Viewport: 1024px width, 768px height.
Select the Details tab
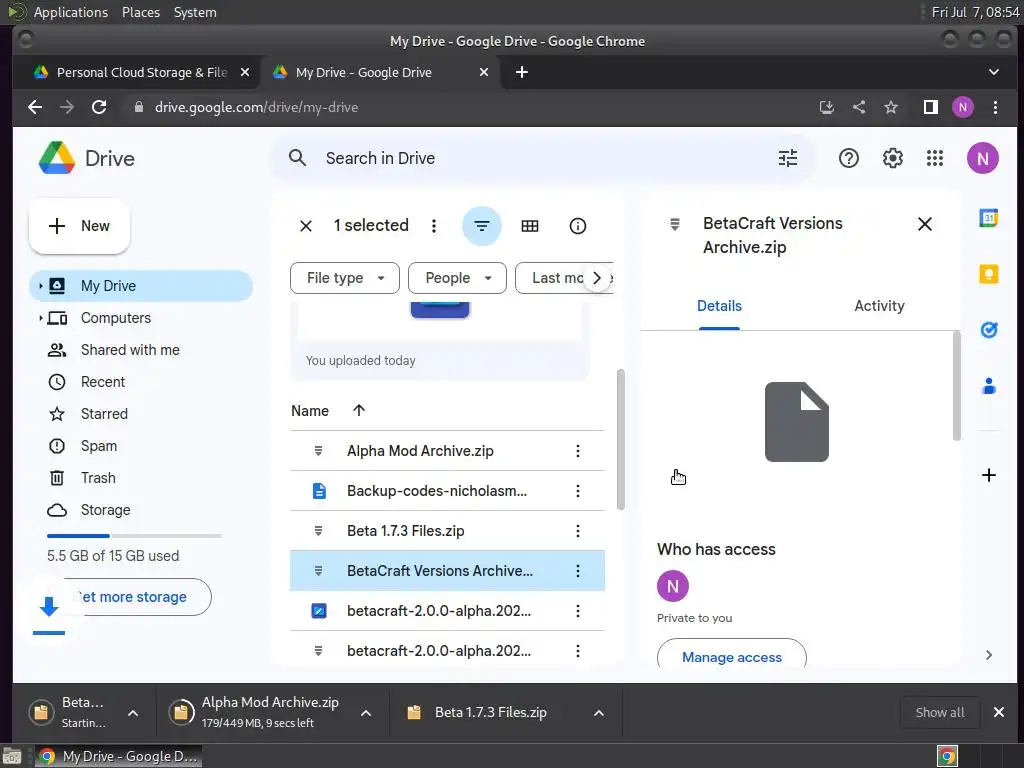719,306
